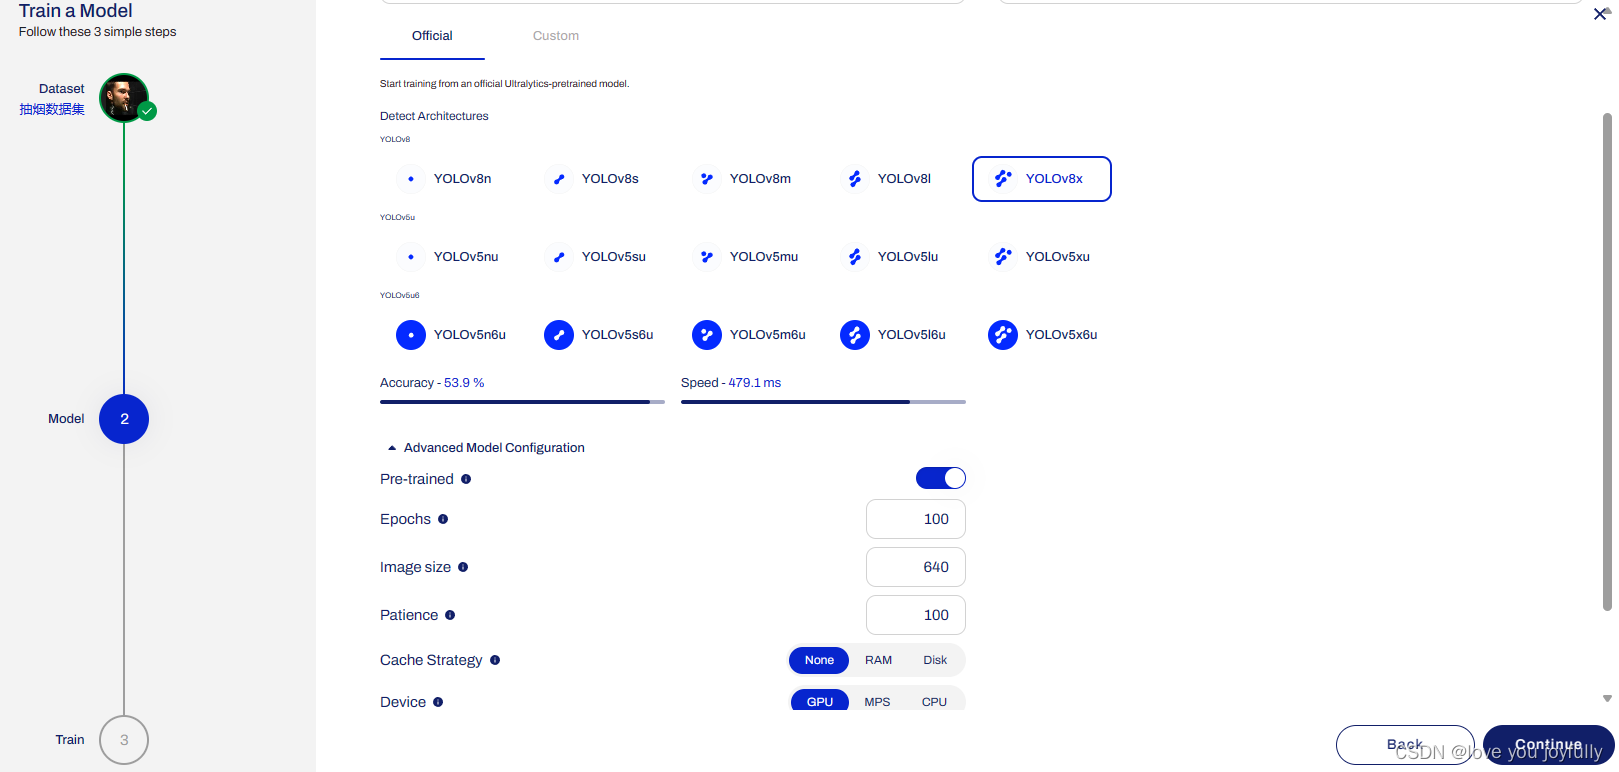
Task: Pick the YOLOv5n6u model icon
Action: (x=411, y=335)
